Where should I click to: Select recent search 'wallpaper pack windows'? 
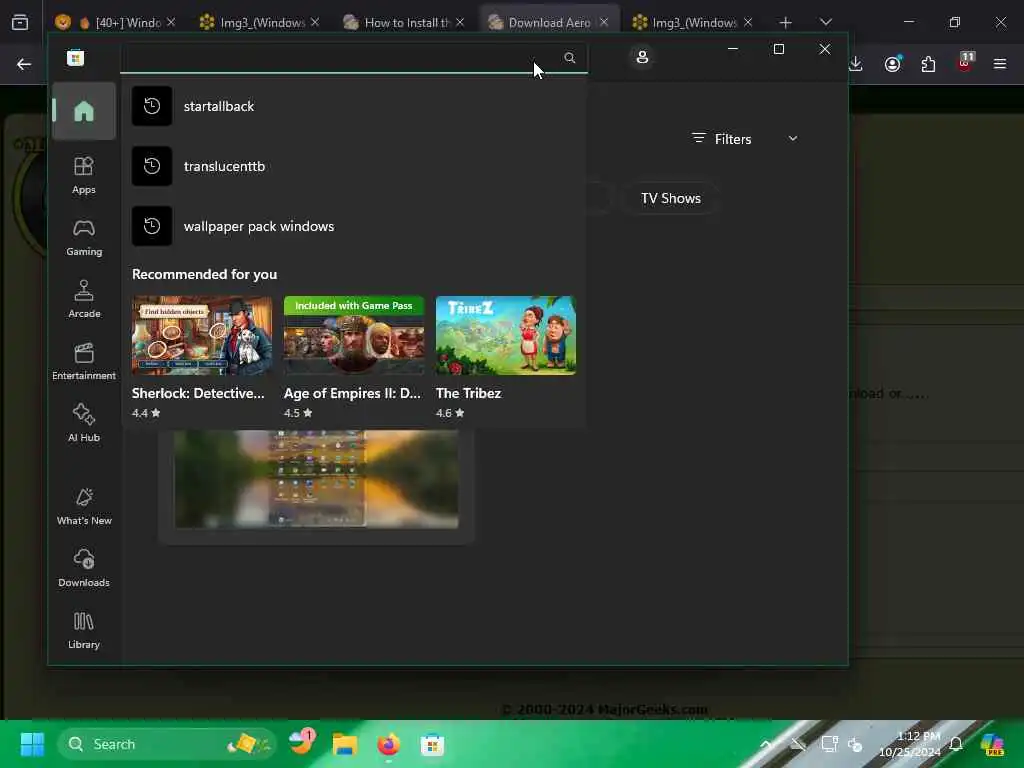354,227
